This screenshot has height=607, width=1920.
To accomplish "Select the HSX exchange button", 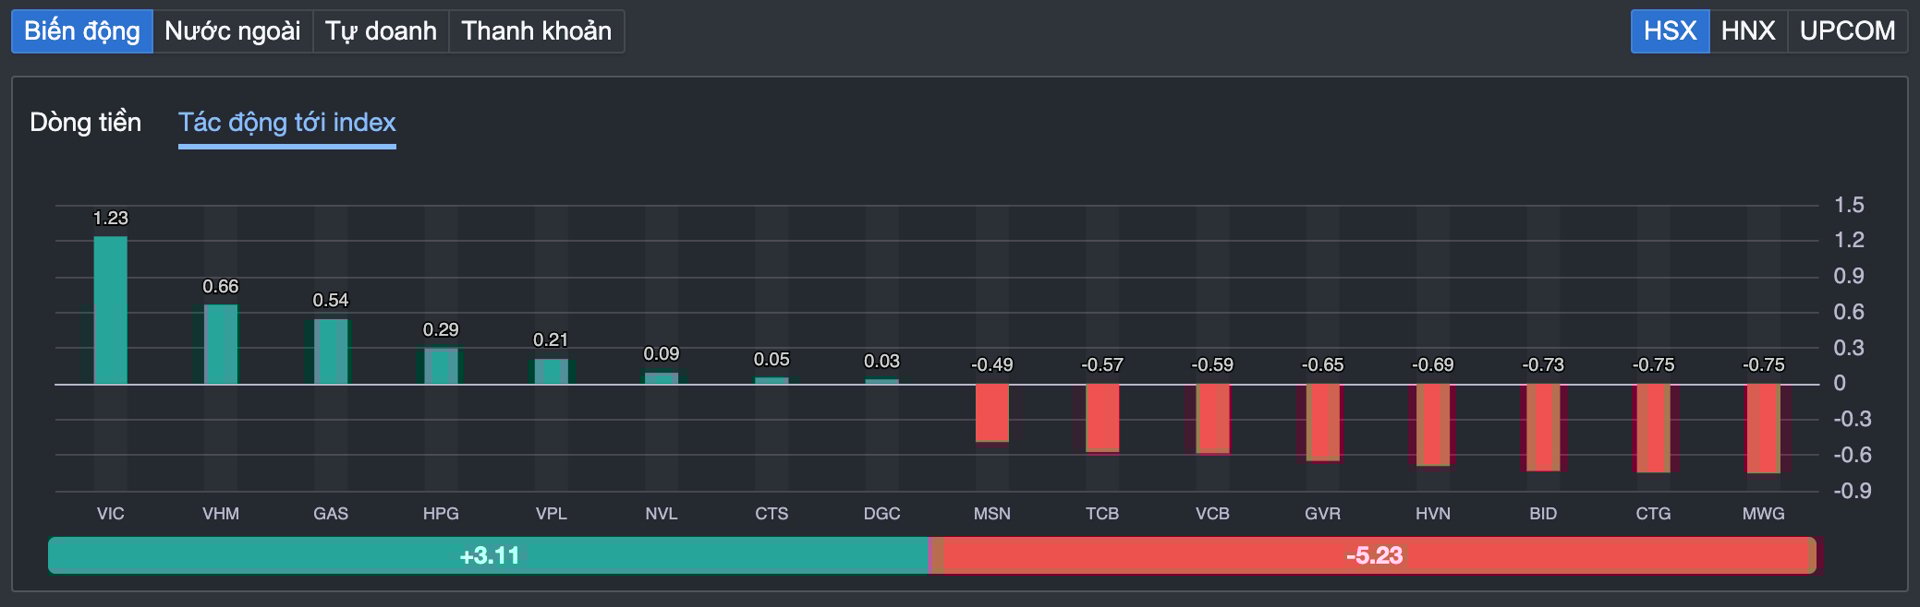I will click(x=1670, y=31).
